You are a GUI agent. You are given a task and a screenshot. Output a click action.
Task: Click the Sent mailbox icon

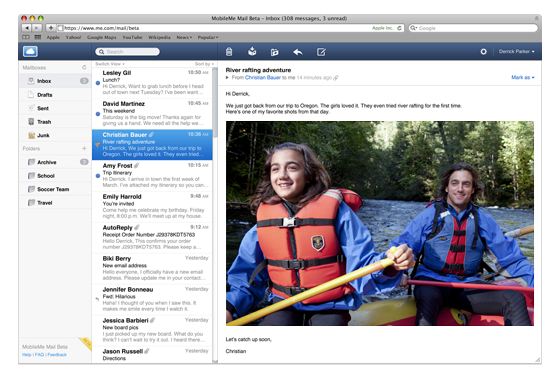click(x=31, y=108)
